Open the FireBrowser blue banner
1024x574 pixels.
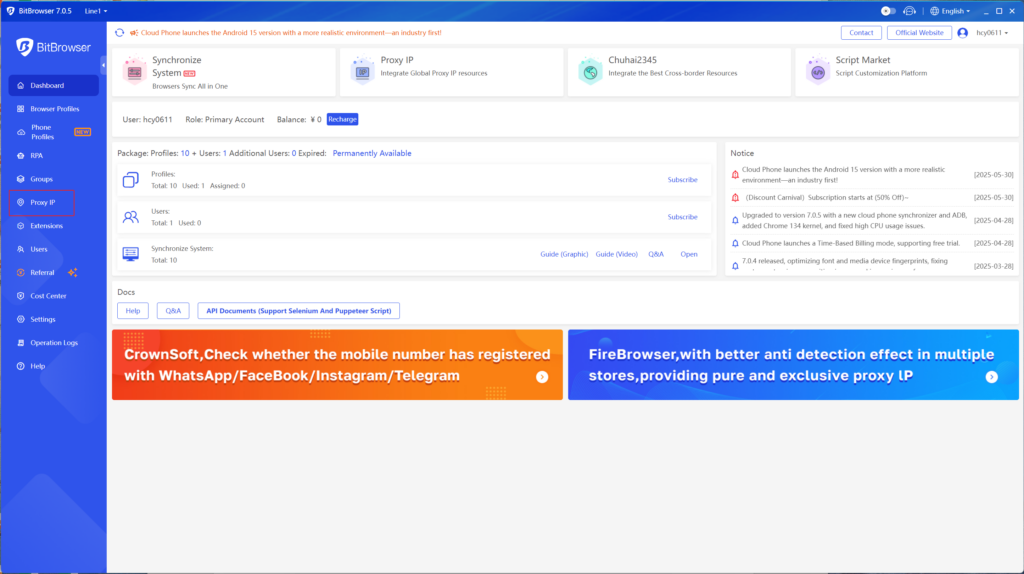point(793,364)
